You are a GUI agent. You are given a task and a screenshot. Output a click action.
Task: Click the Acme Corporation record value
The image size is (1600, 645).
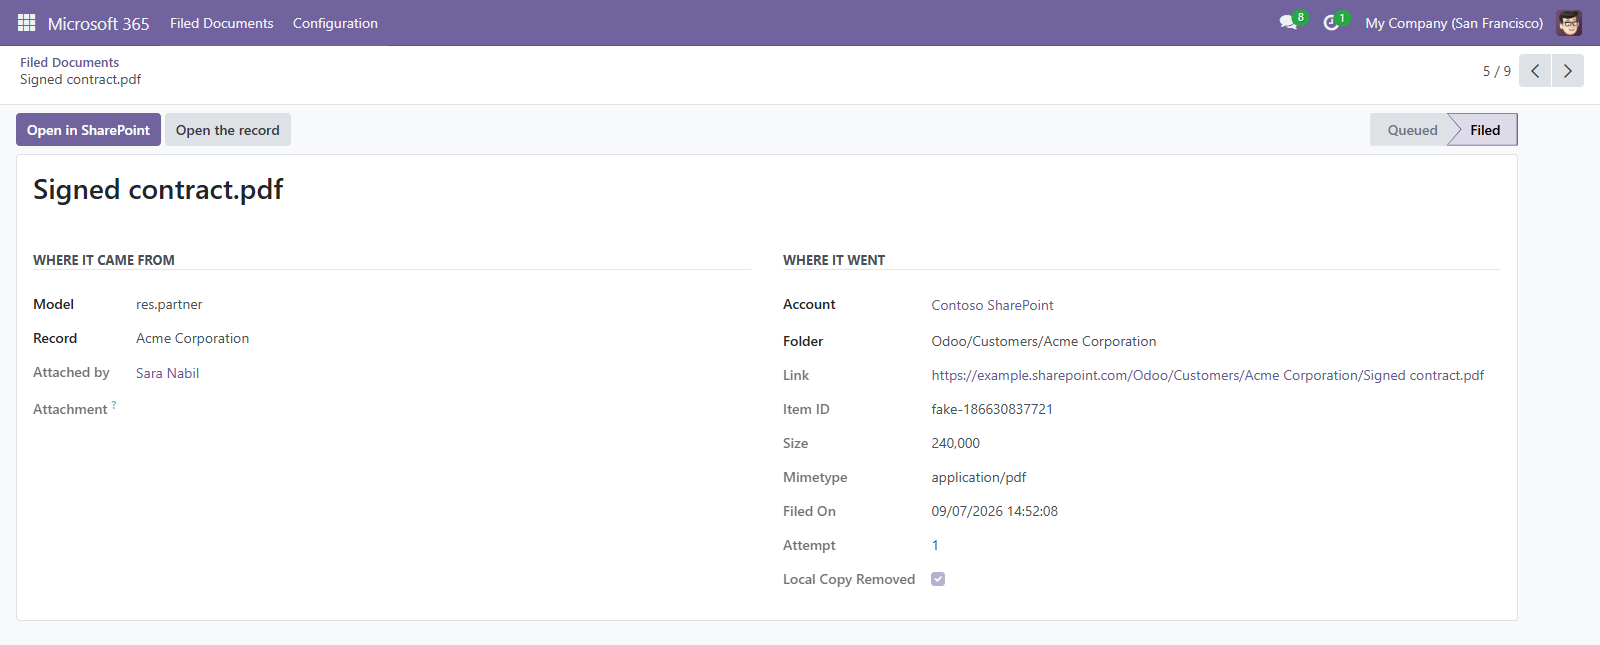pyautogui.click(x=192, y=338)
